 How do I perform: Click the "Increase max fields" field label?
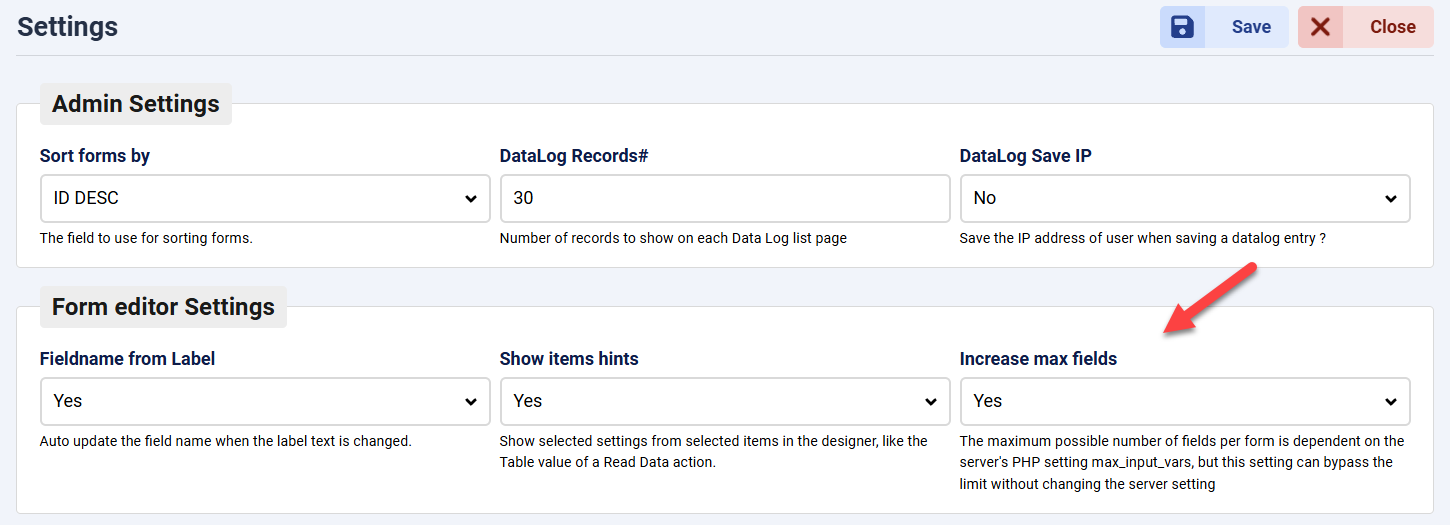click(1038, 359)
